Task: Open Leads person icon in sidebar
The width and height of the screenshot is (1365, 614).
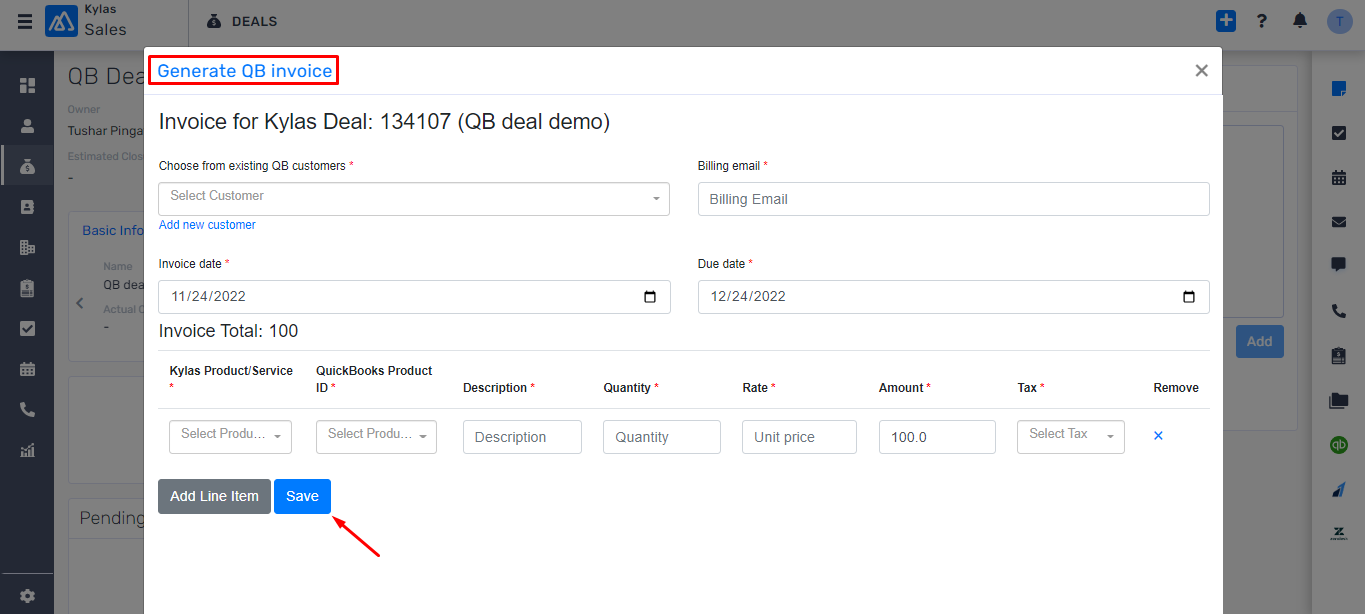Action: tap(27, 126)
